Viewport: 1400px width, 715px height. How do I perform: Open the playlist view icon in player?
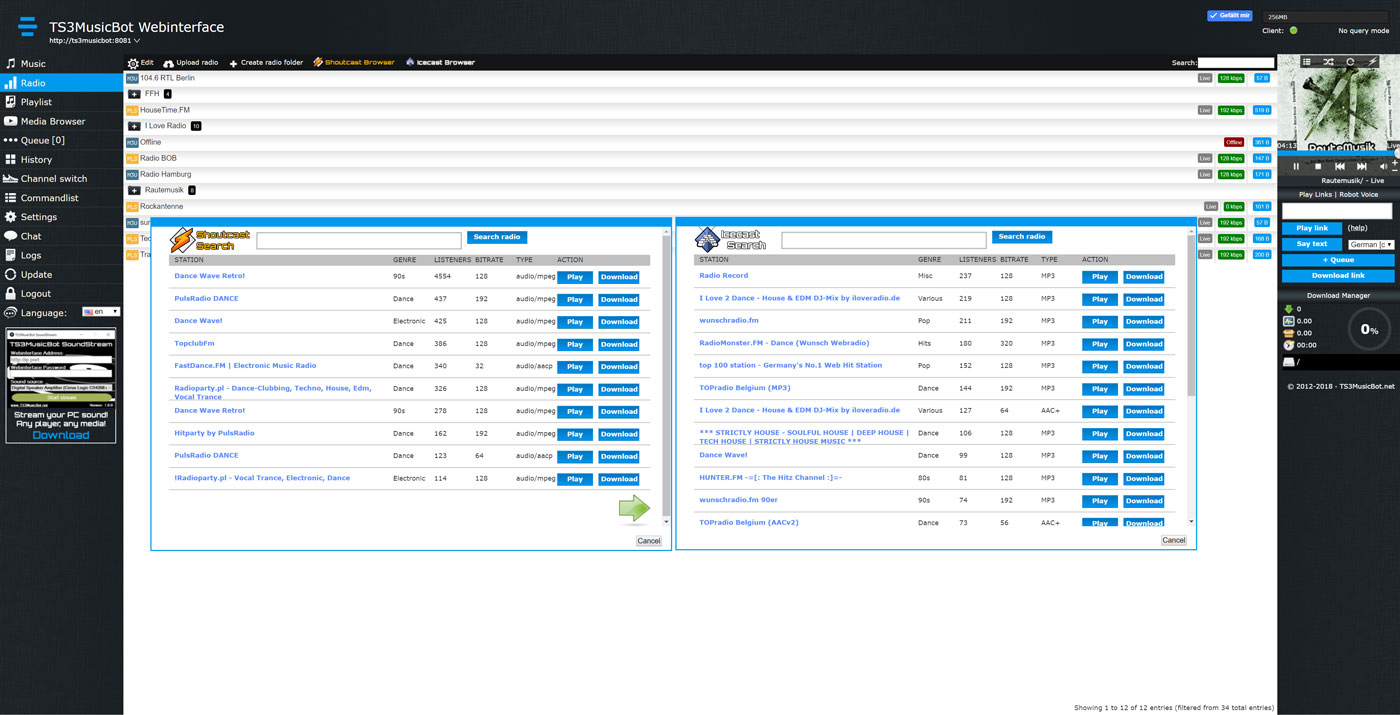(1306, 62)
